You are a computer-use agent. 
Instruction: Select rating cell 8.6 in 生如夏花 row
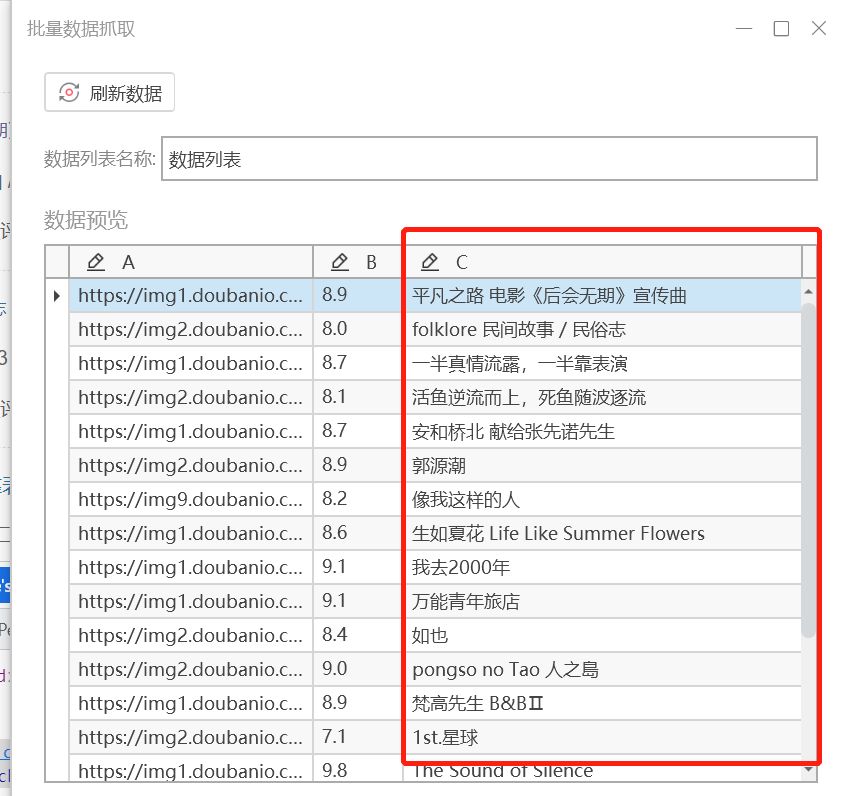click(x=357, y=533)
